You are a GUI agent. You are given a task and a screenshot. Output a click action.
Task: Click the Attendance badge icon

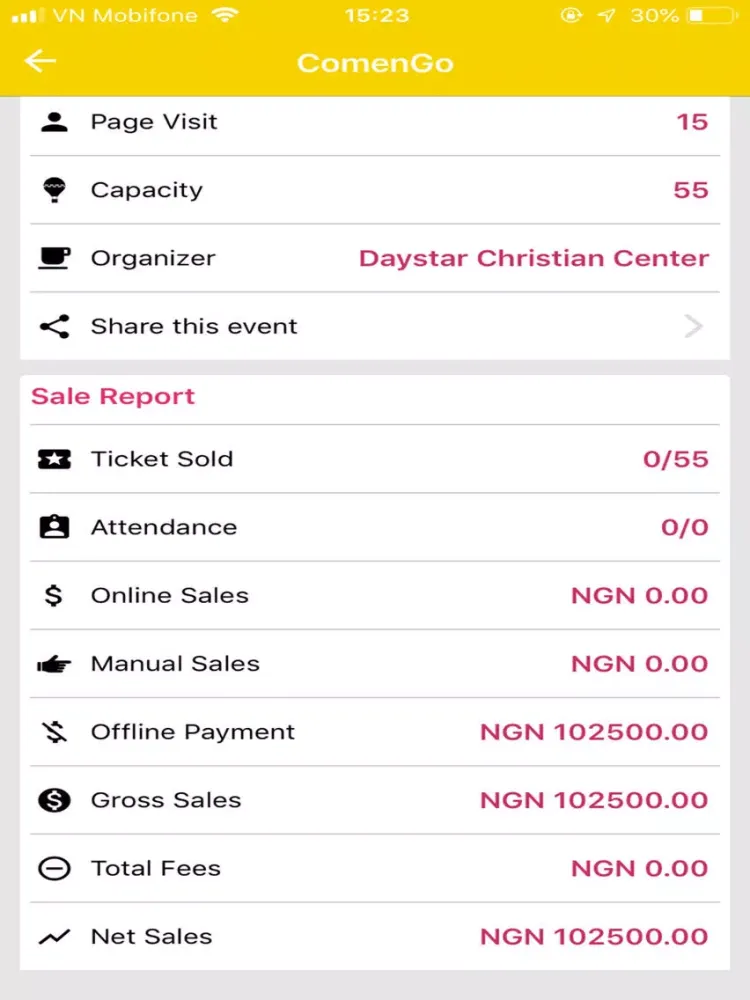click(x=54, y=527)
